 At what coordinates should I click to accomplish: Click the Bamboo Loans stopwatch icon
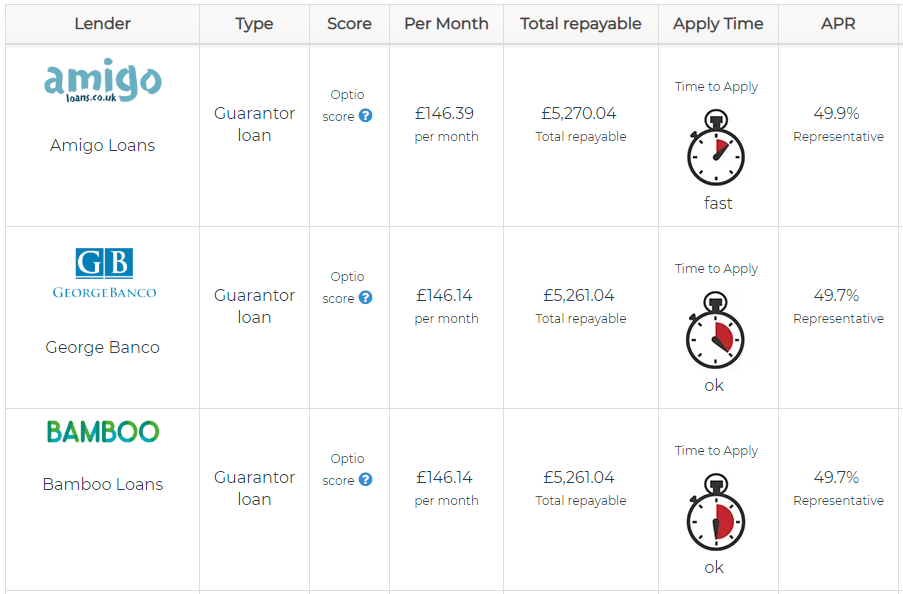point(716,519)
